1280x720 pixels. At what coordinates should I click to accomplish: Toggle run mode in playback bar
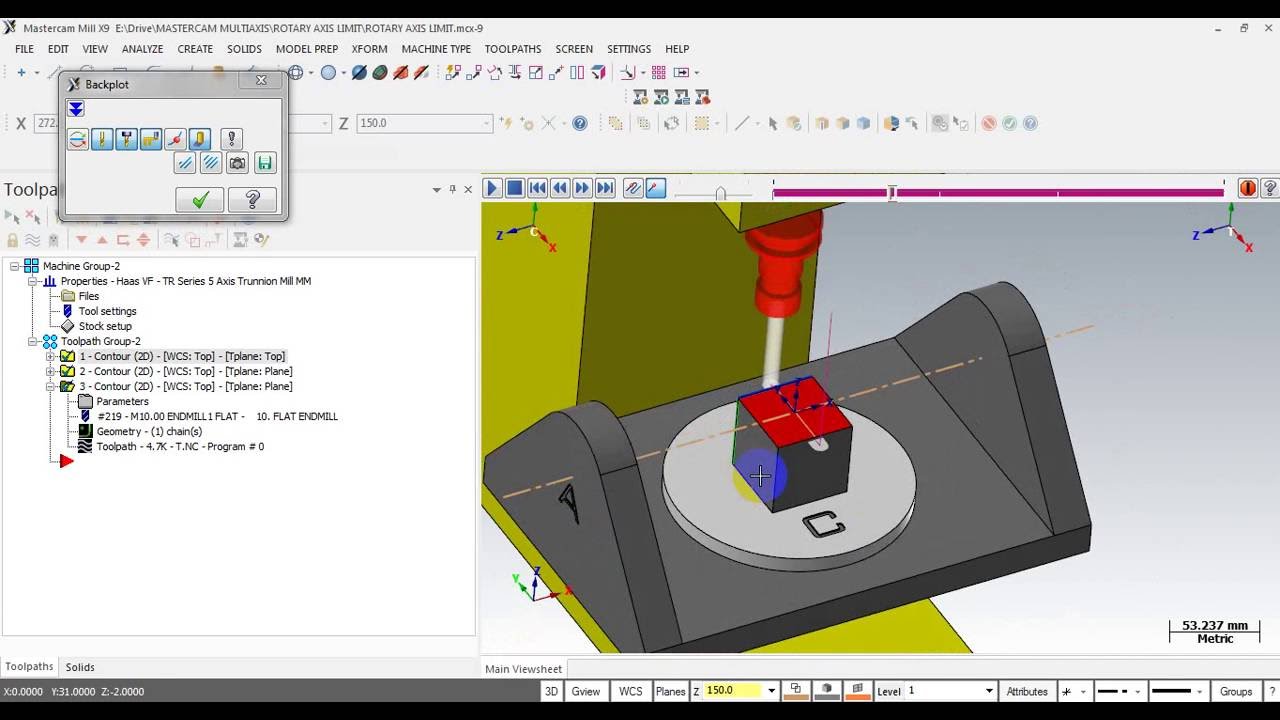click(x=656, y=188)
